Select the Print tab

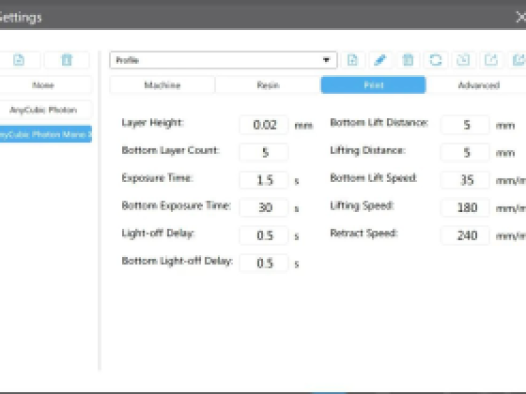click(373, 85)
